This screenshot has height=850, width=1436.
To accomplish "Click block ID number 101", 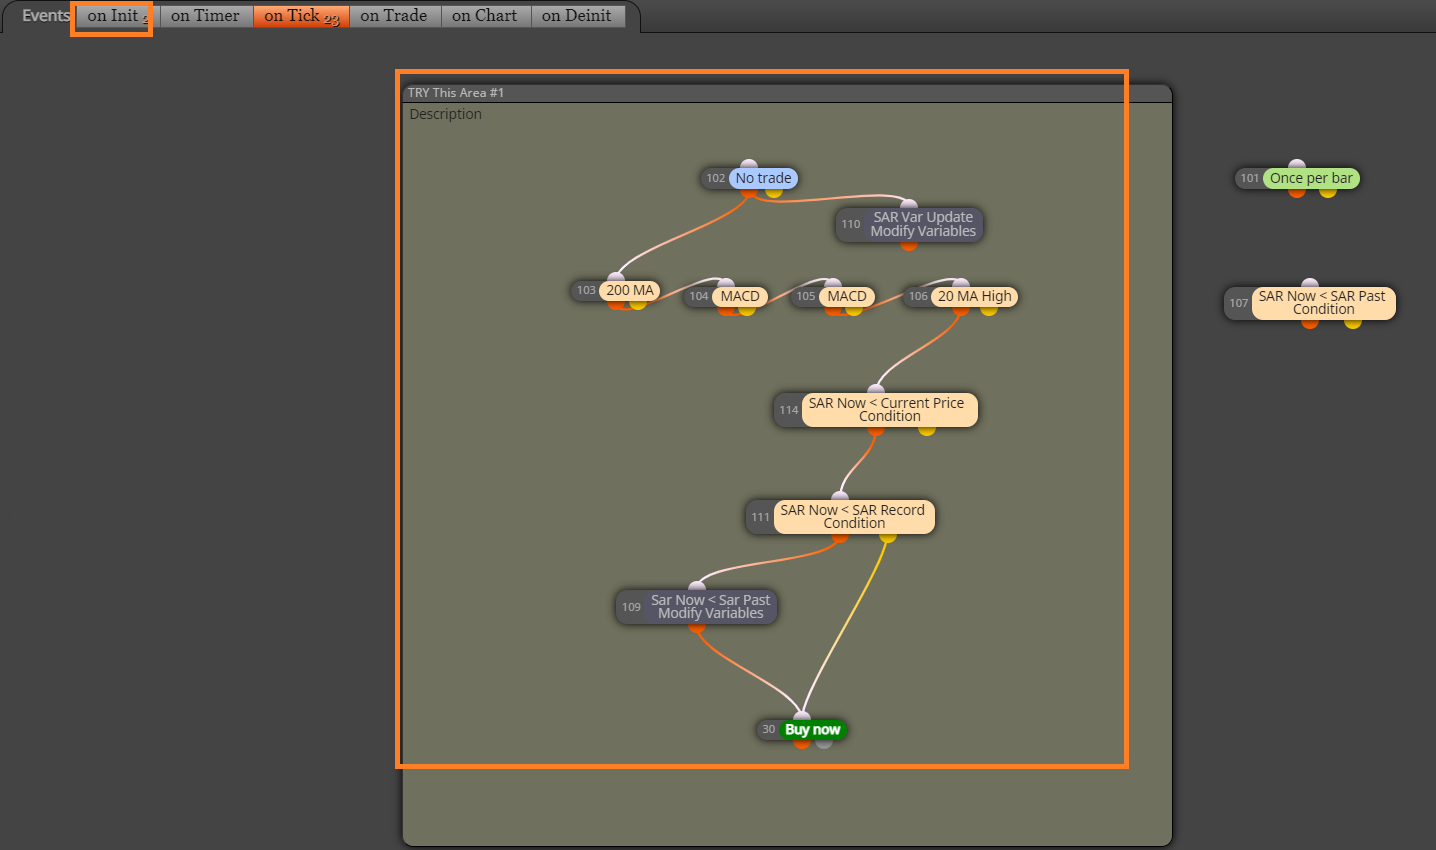I will [1250, 178].
